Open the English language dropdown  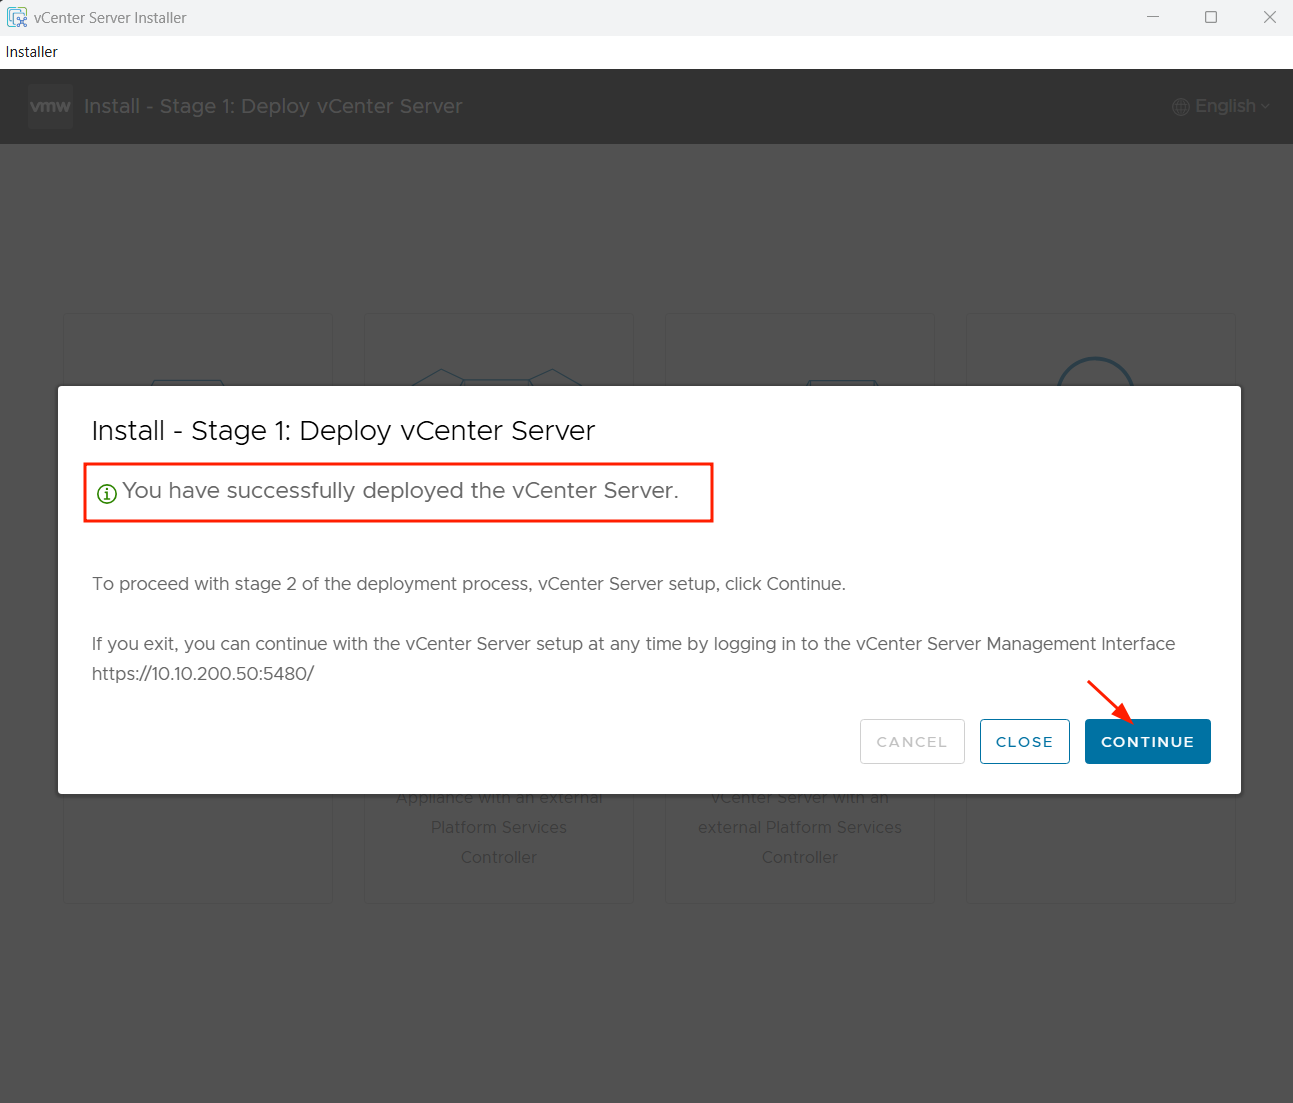pos(1221,106)
